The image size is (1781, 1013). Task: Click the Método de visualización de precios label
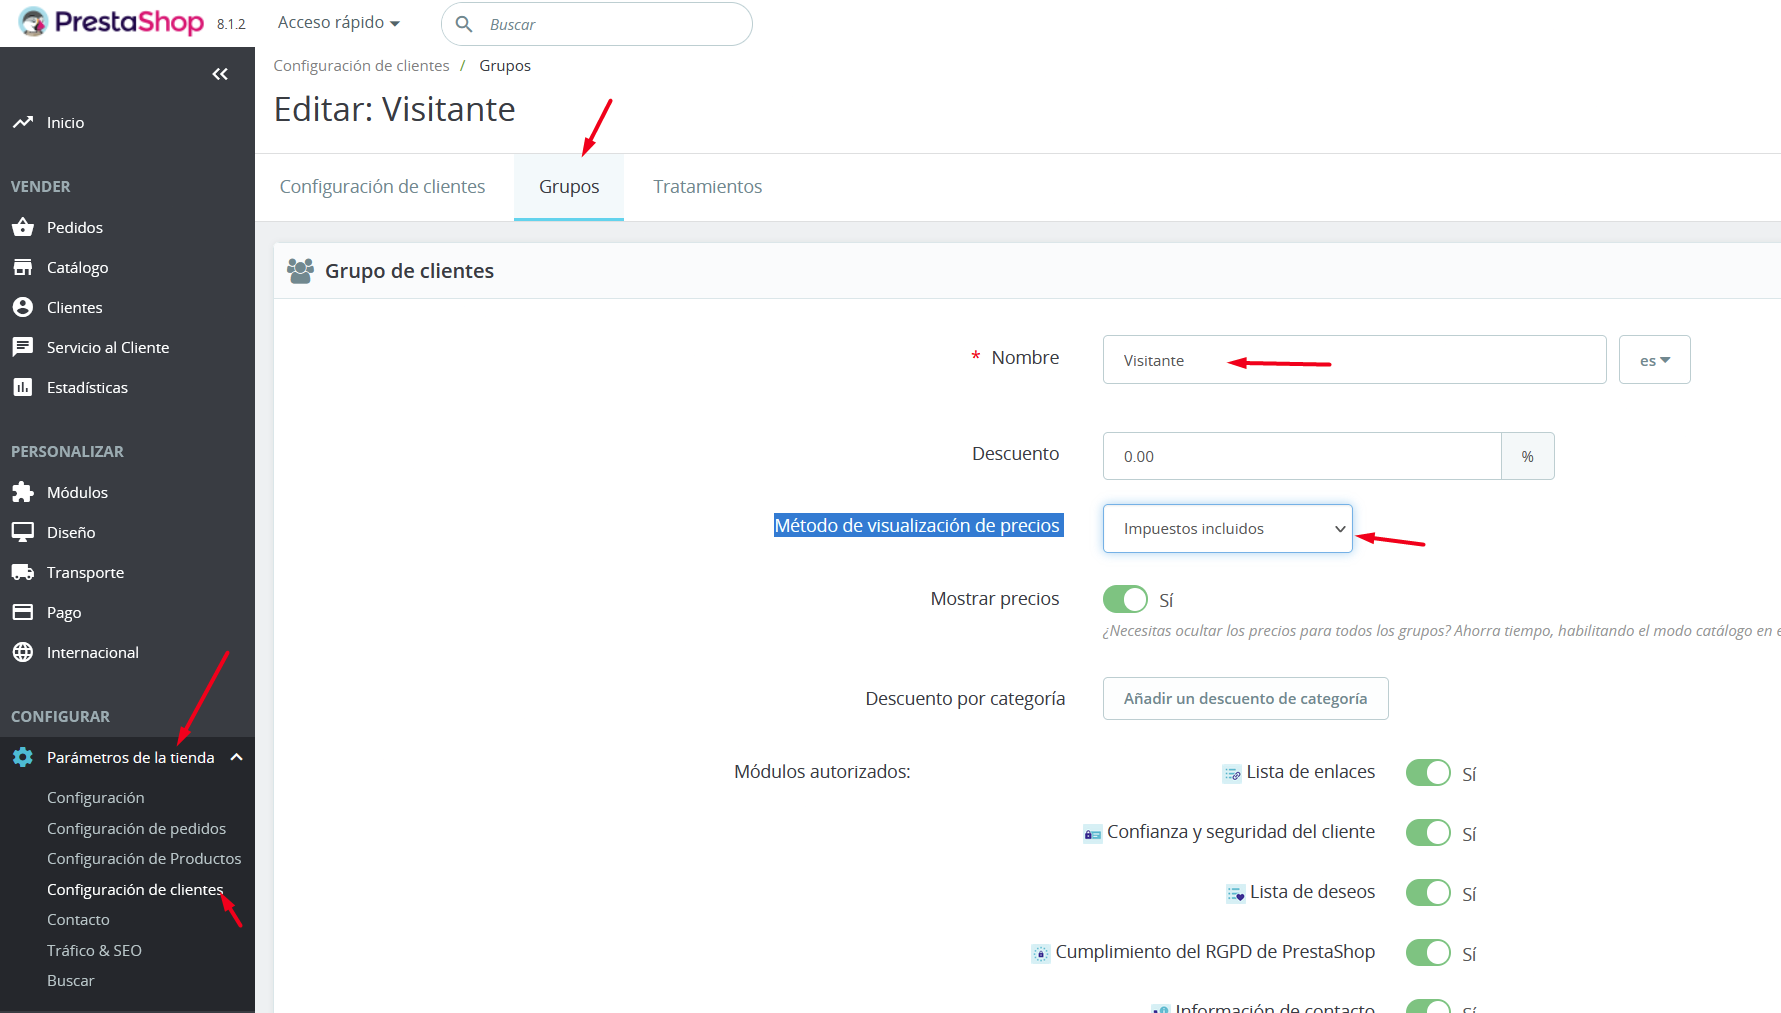[x=917, y=526]
